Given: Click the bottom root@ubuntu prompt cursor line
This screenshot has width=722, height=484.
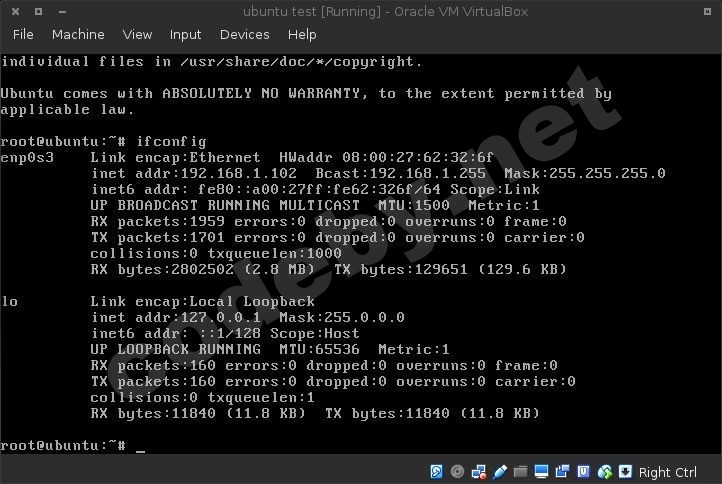Looking at the screenshot, I should pyautogui.click(x=73, y=446).
